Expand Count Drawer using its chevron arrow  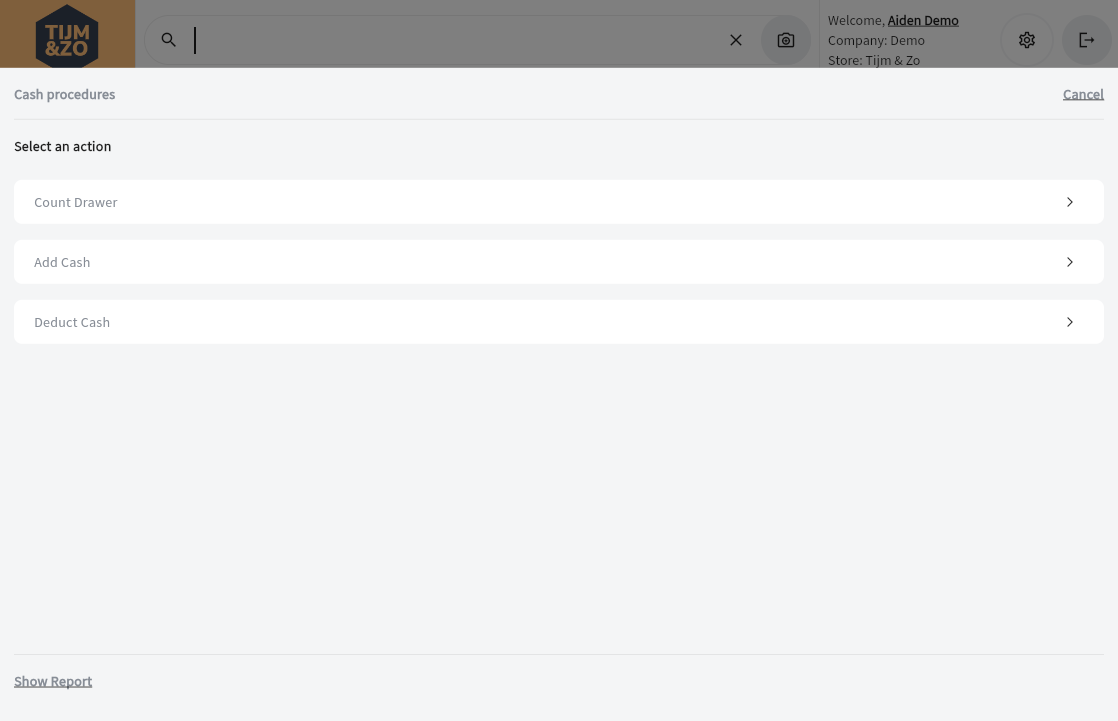(1070, 202)
